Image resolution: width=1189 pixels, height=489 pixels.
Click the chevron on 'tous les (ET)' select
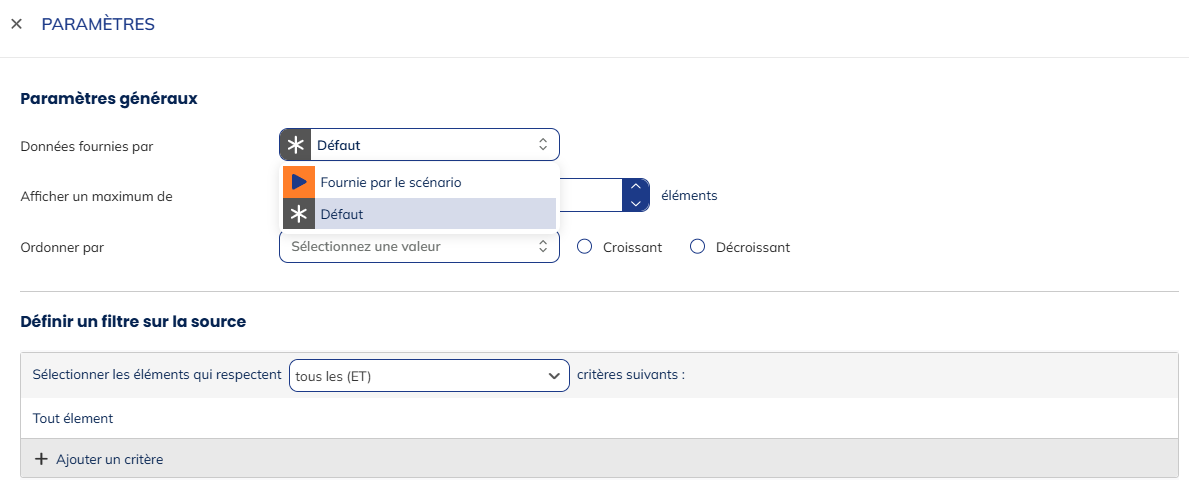554,376
